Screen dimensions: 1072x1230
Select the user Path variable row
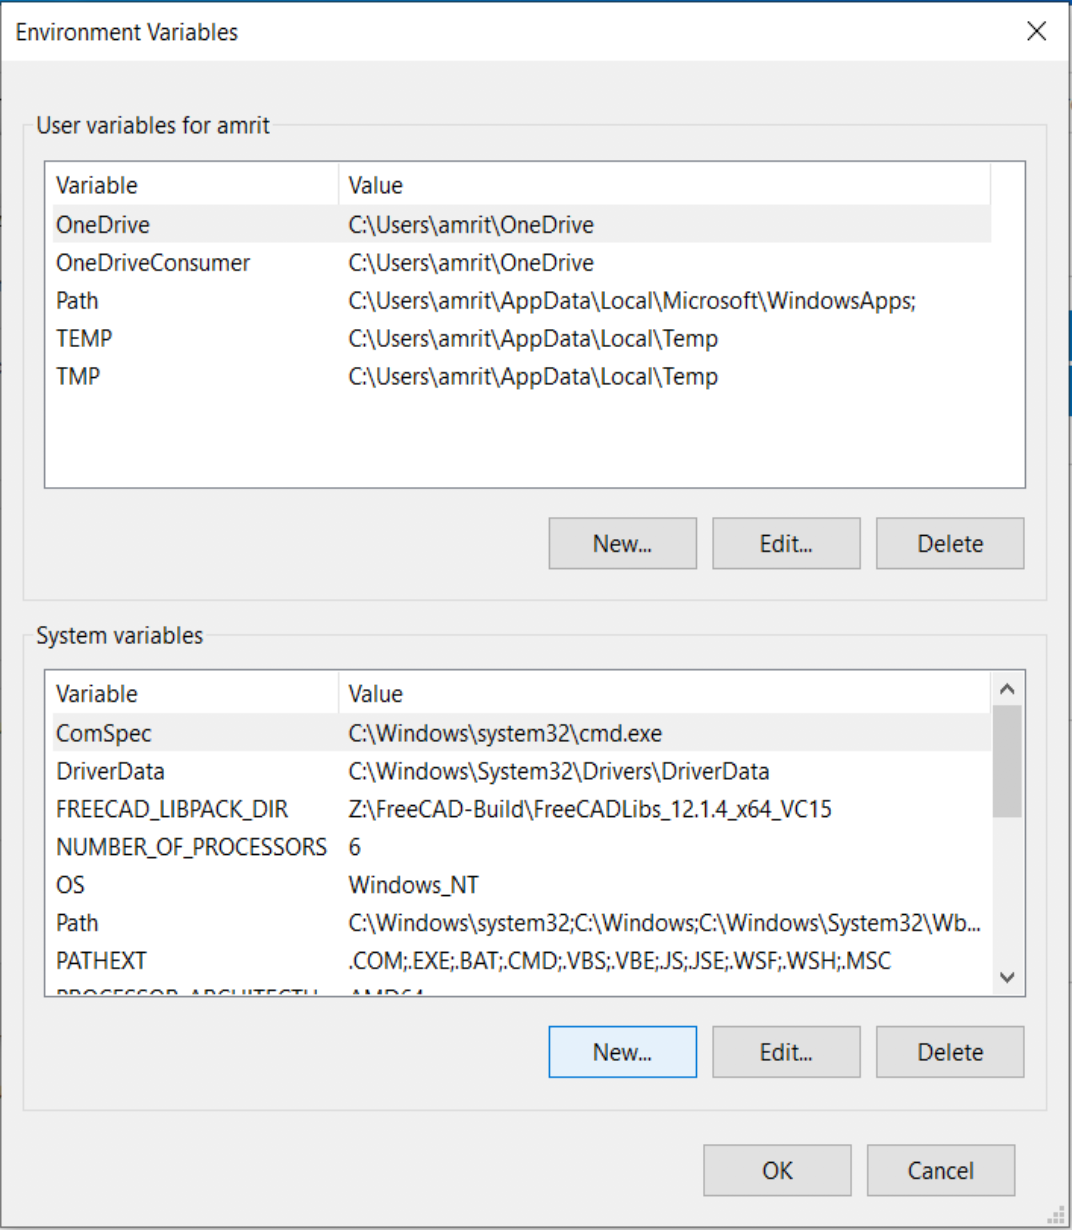tap(78, 301)
